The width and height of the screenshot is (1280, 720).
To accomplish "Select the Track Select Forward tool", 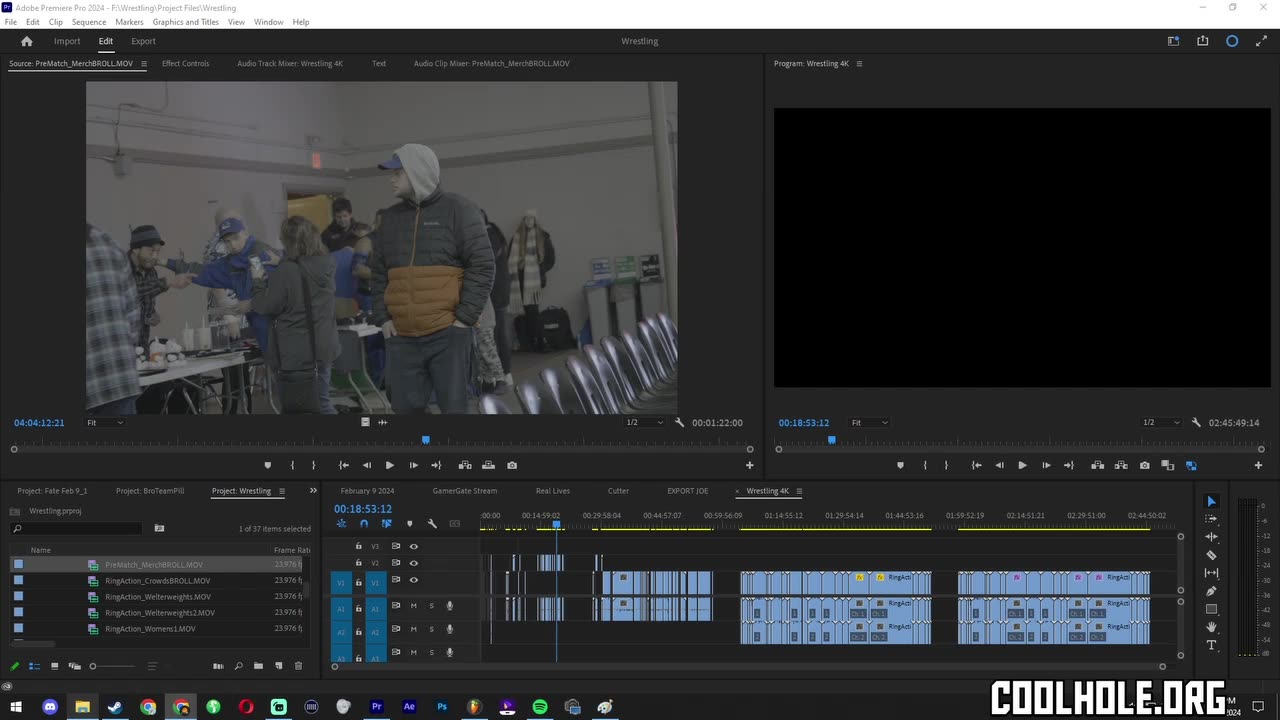I will pyautogui.click(x=1211, y=519).
